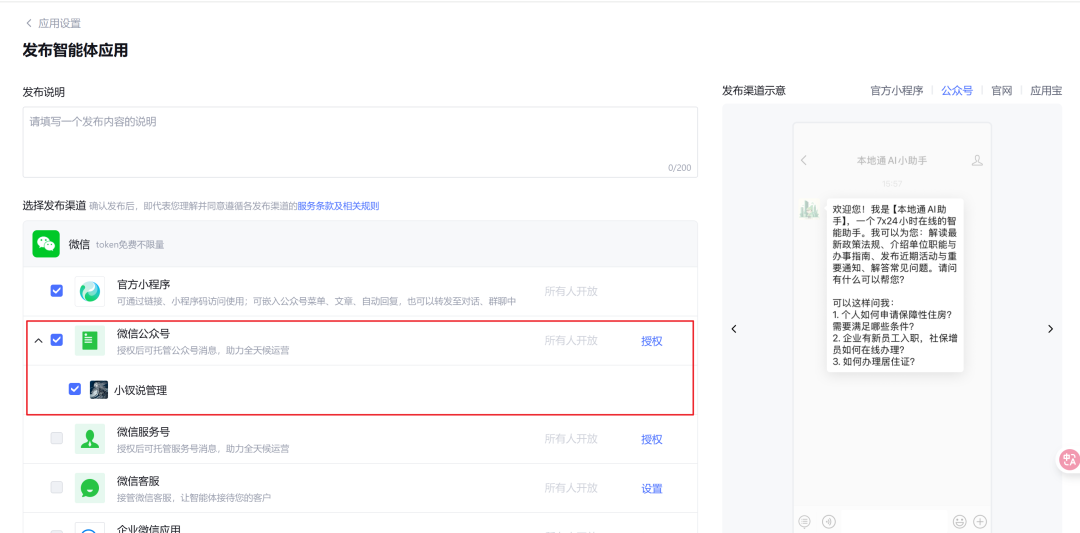Uncheck the 微信公众号 channel checkbox
This screenshot has height=533, width=1080.
point(57,340)
